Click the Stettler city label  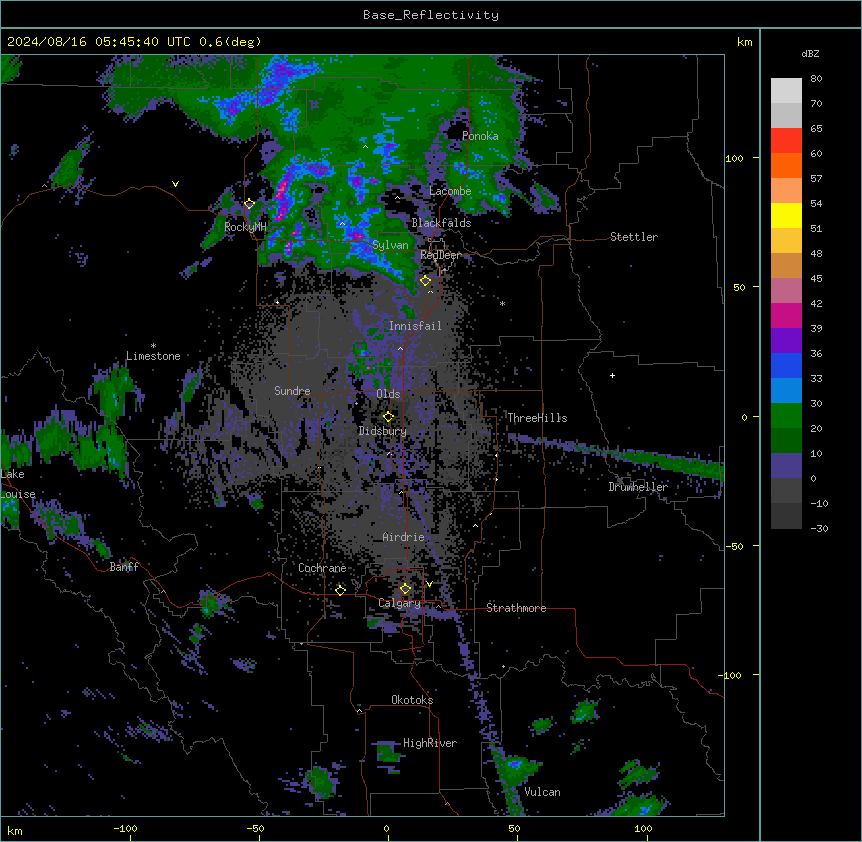coord(634,237)
